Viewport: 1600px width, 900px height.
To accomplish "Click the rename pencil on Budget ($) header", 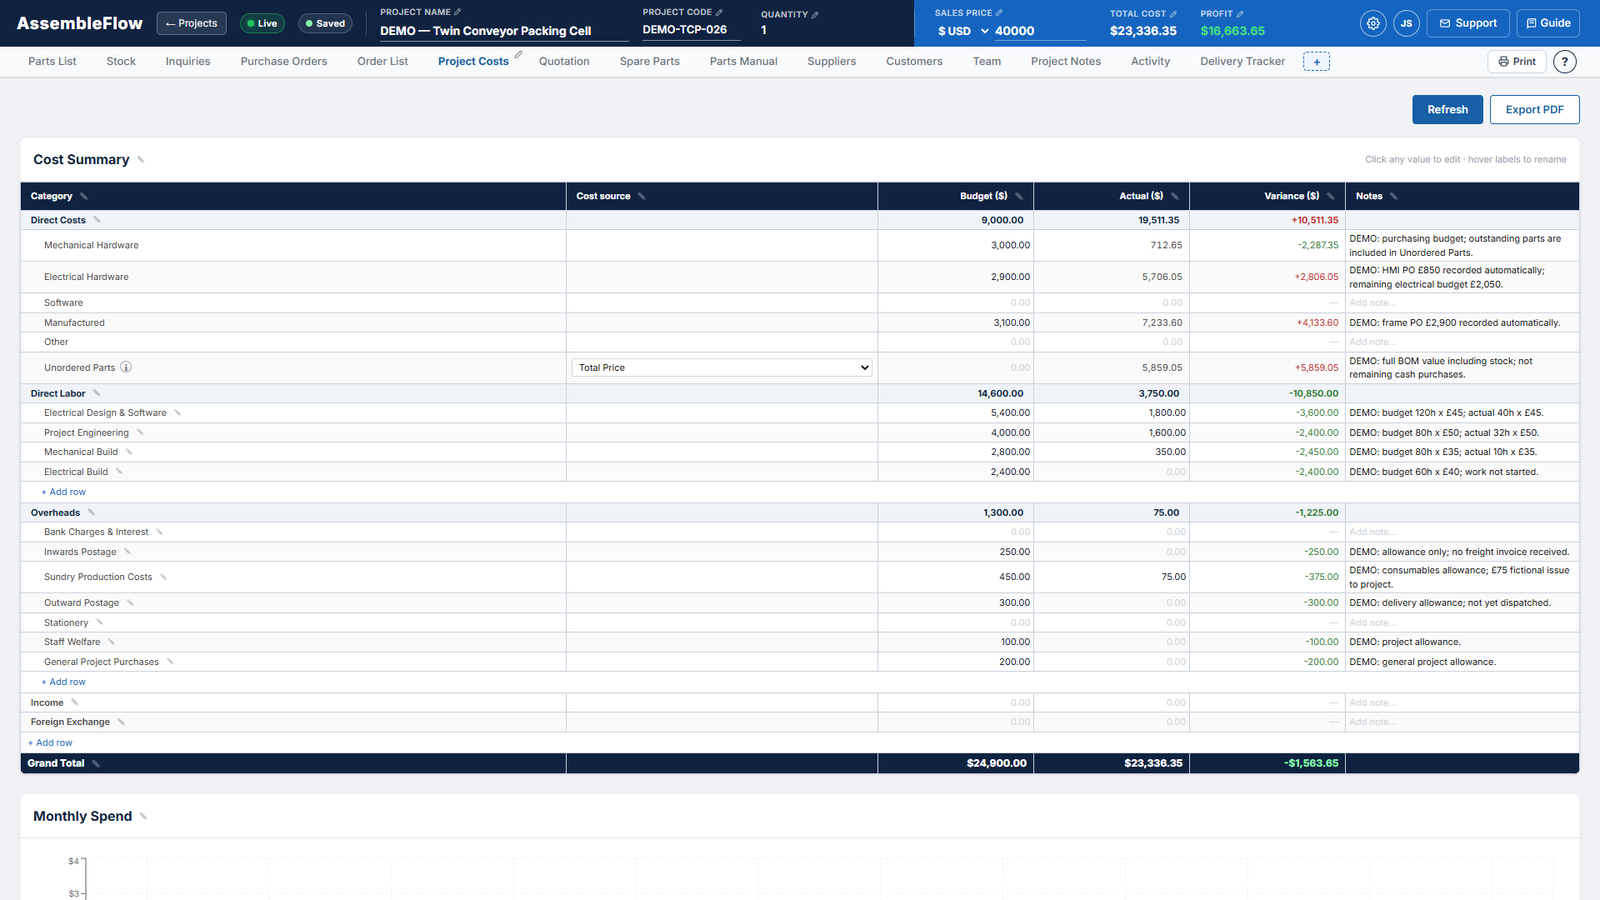I will click(1019, 196).
